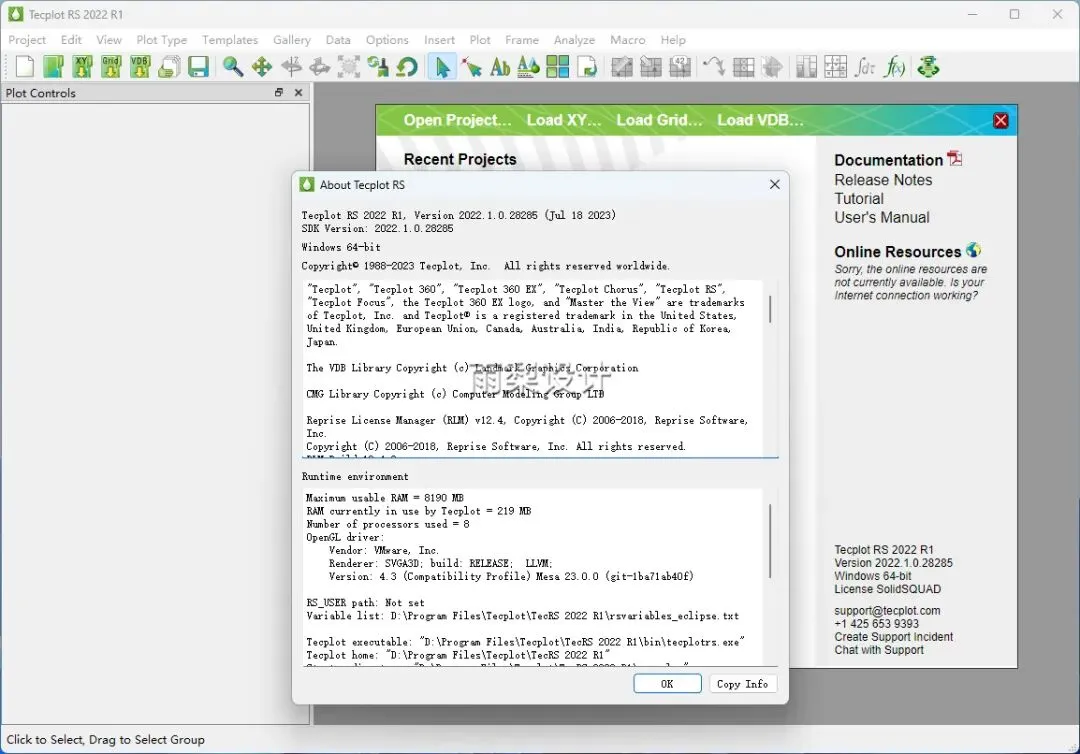Click the redraw paintbrush icon
Viewport: 1080px width, 754px height.
point(378,67)
